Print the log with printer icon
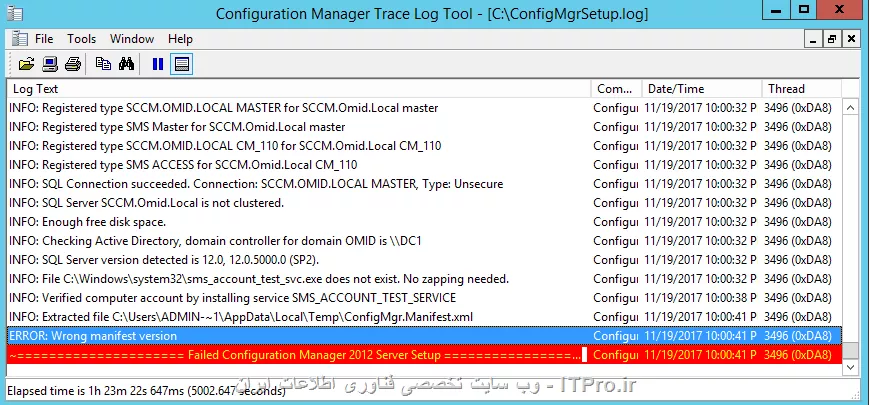The height and width of the screenshot is (405, 870). click(73, 64)
